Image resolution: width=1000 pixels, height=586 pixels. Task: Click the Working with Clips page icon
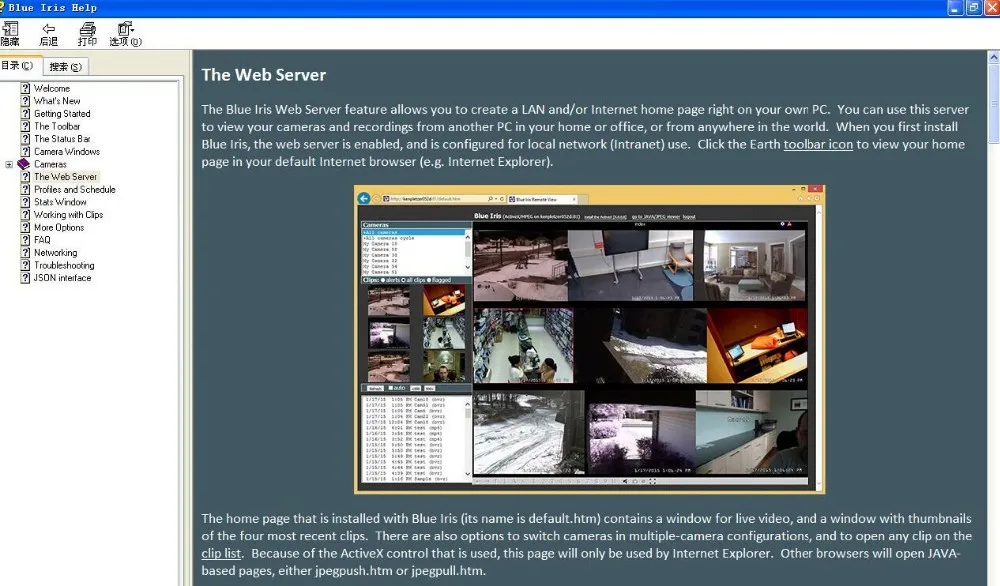point(26,215)
